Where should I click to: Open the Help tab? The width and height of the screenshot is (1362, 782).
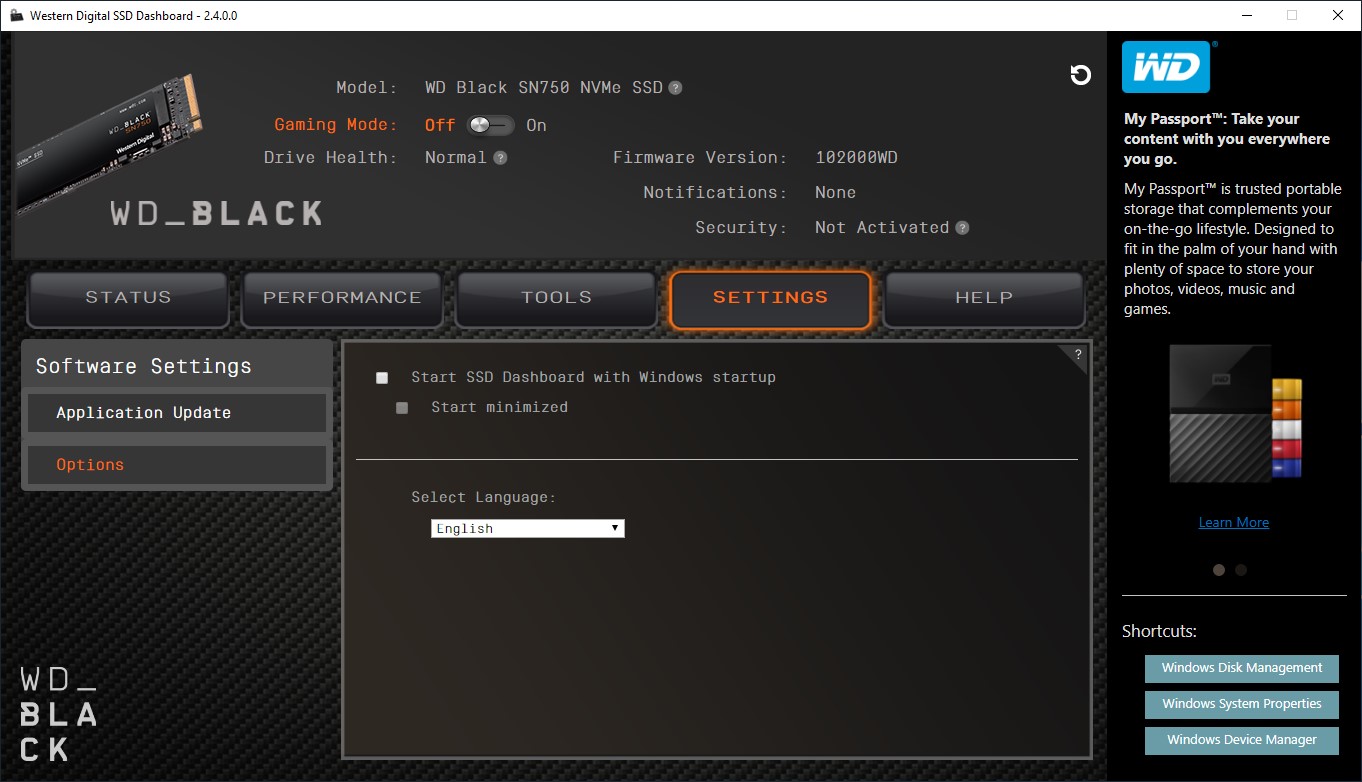pyautogui.click(x=984, y=298)
